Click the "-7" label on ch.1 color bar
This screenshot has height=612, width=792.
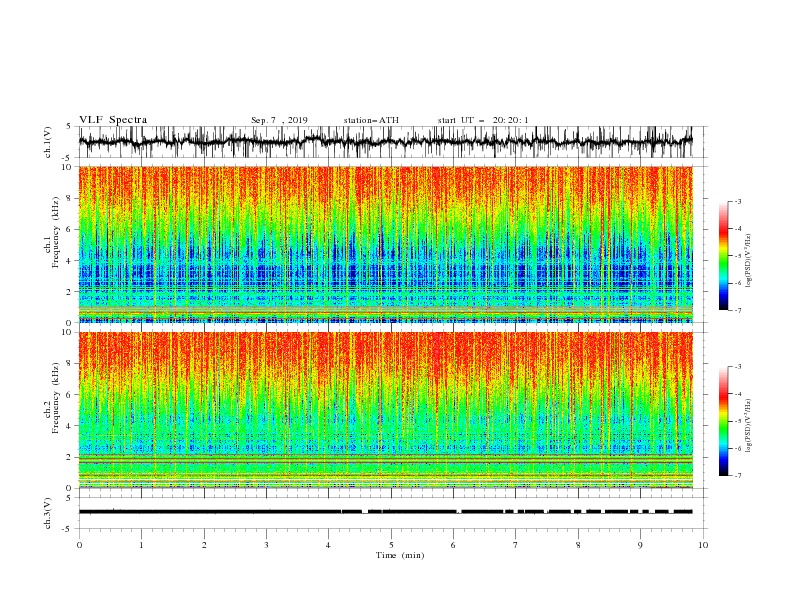click(x=738, y=310)
